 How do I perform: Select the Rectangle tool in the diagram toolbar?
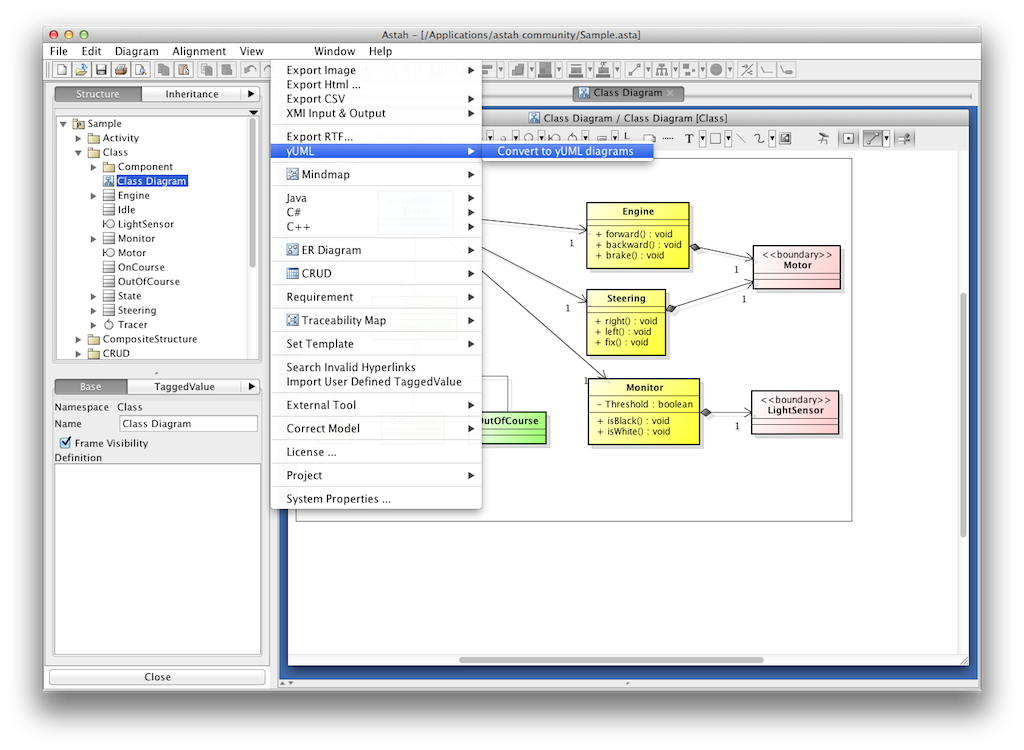pos(716,139)
